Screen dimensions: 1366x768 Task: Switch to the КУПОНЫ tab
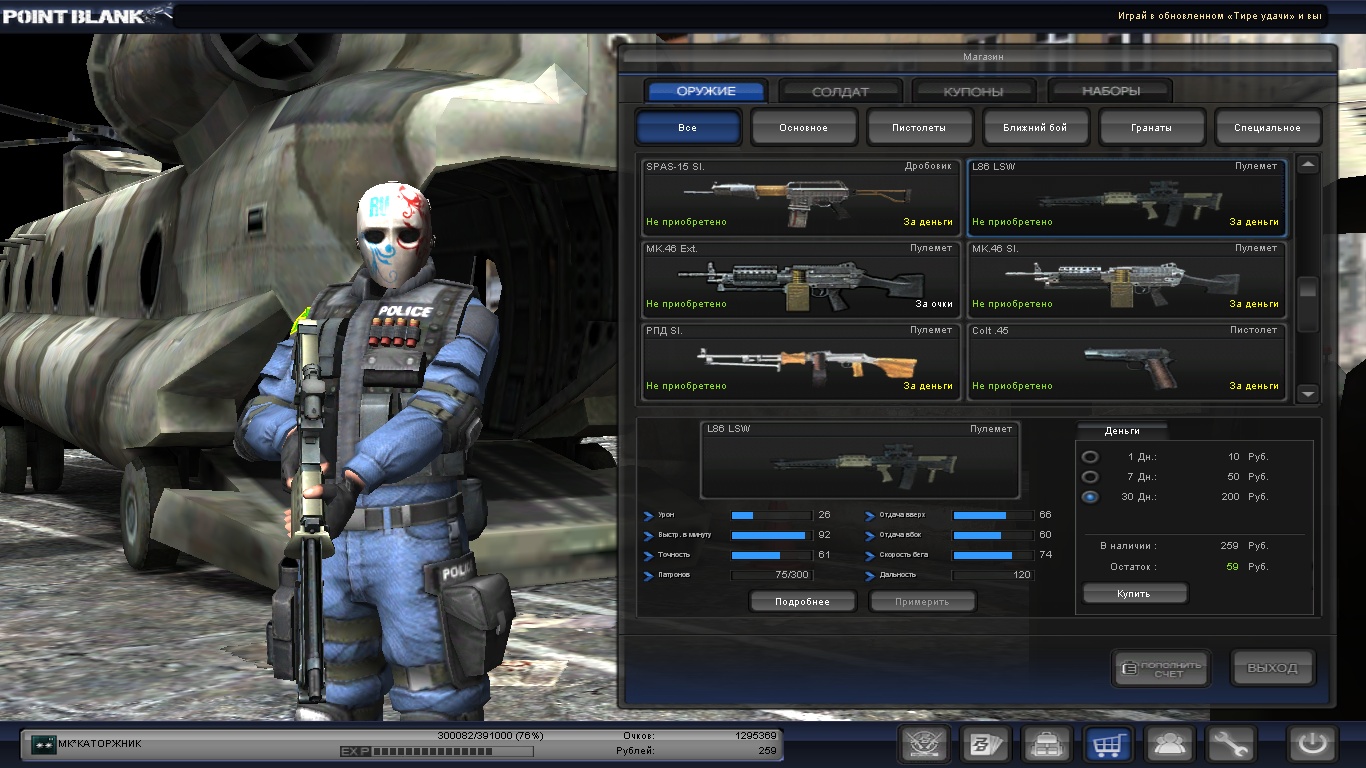(974, 91)
